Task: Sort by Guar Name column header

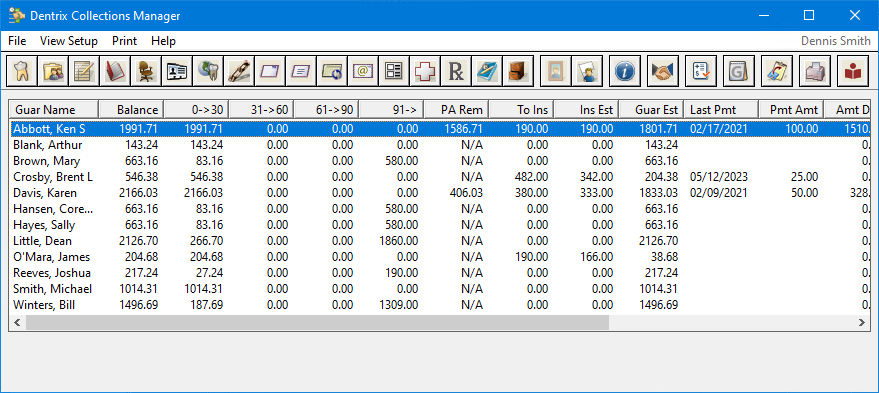Action: 54,110
